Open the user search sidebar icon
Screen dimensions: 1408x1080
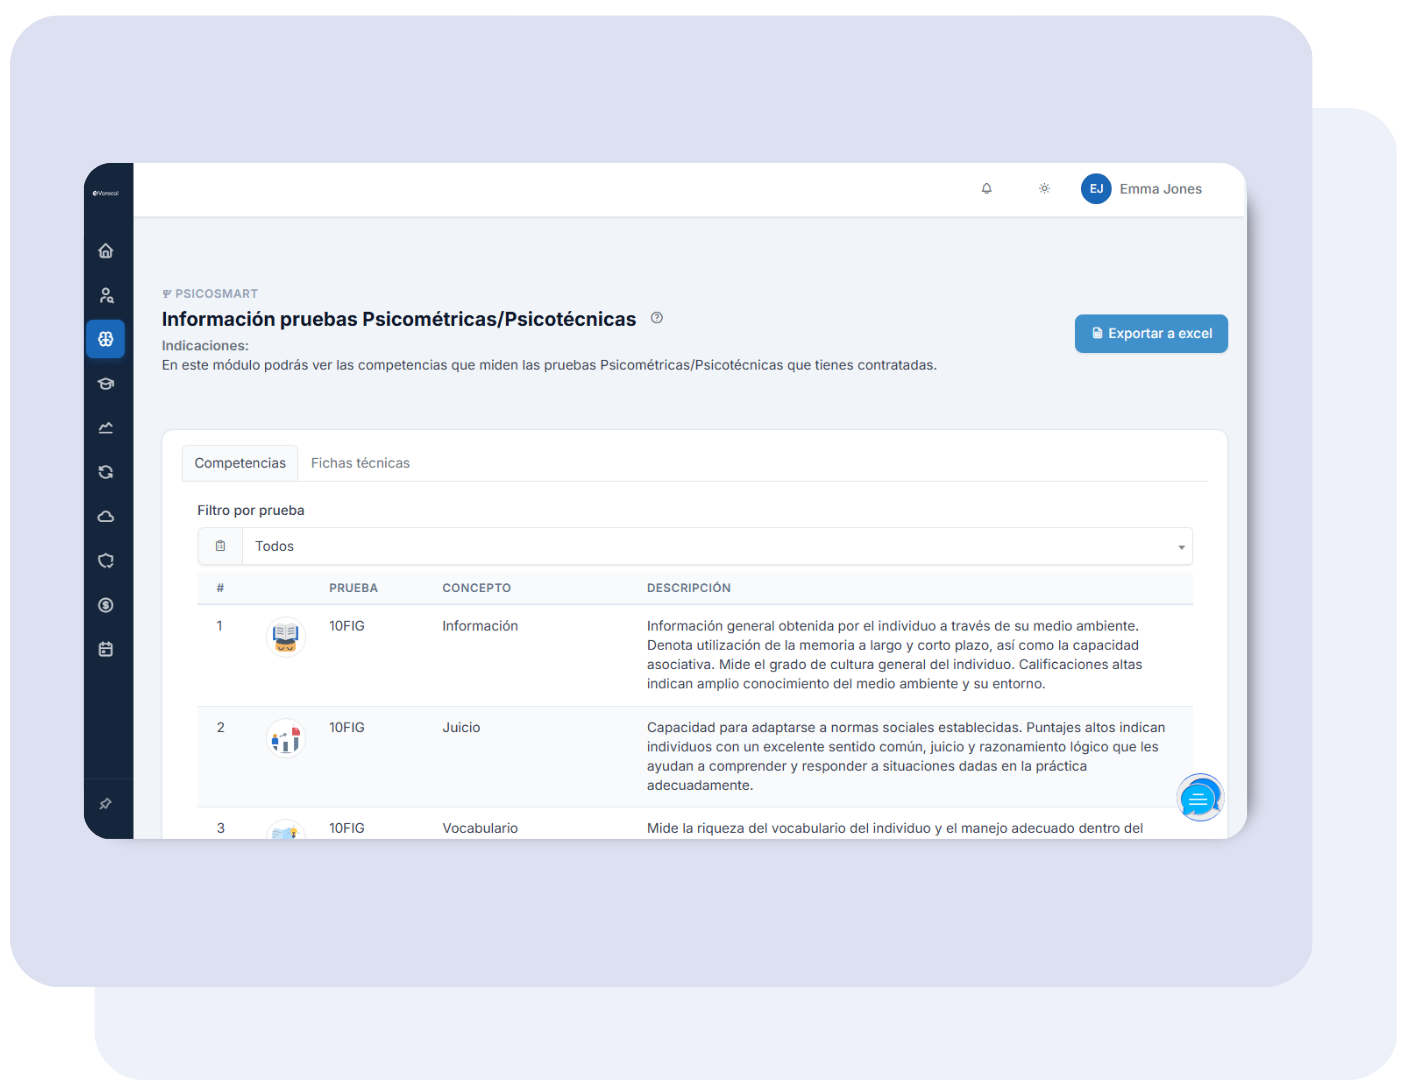[106, 295]
